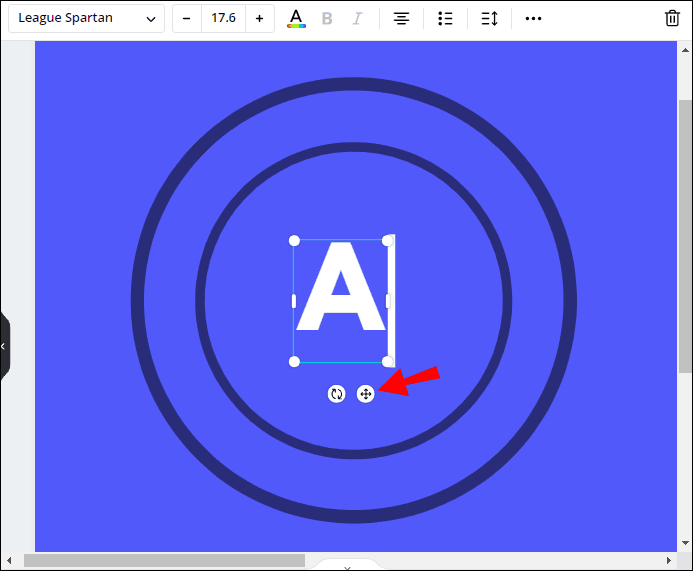Open the League Spartan font dropdown
The image size is (693, 571).
[x=87, y=19]
